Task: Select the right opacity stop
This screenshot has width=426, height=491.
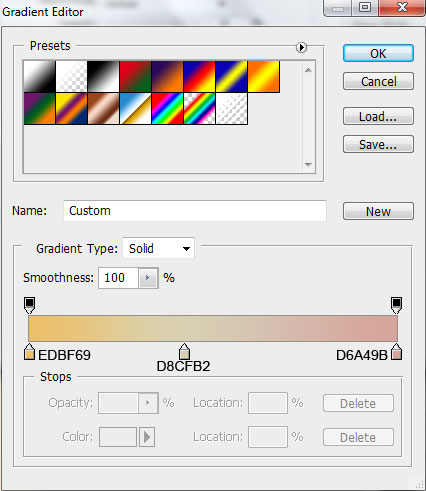Action: coord(396,305)
